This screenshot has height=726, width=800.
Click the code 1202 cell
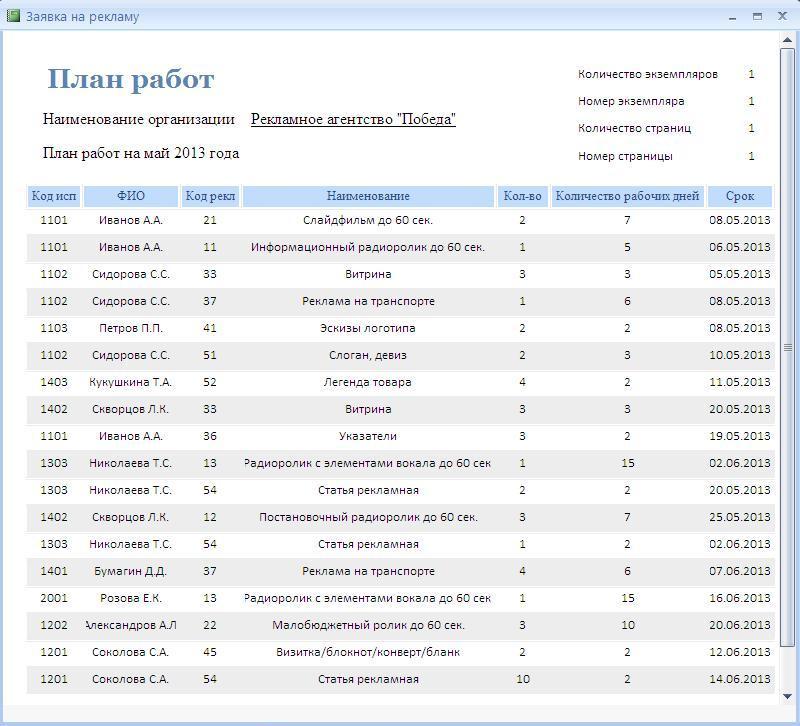[54, 625]
